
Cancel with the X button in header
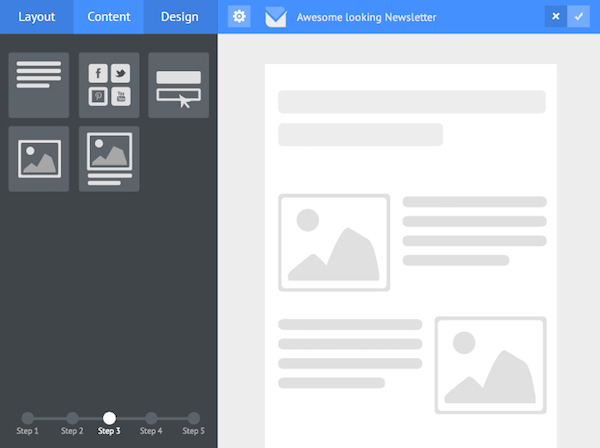click(x=556, y=17)
